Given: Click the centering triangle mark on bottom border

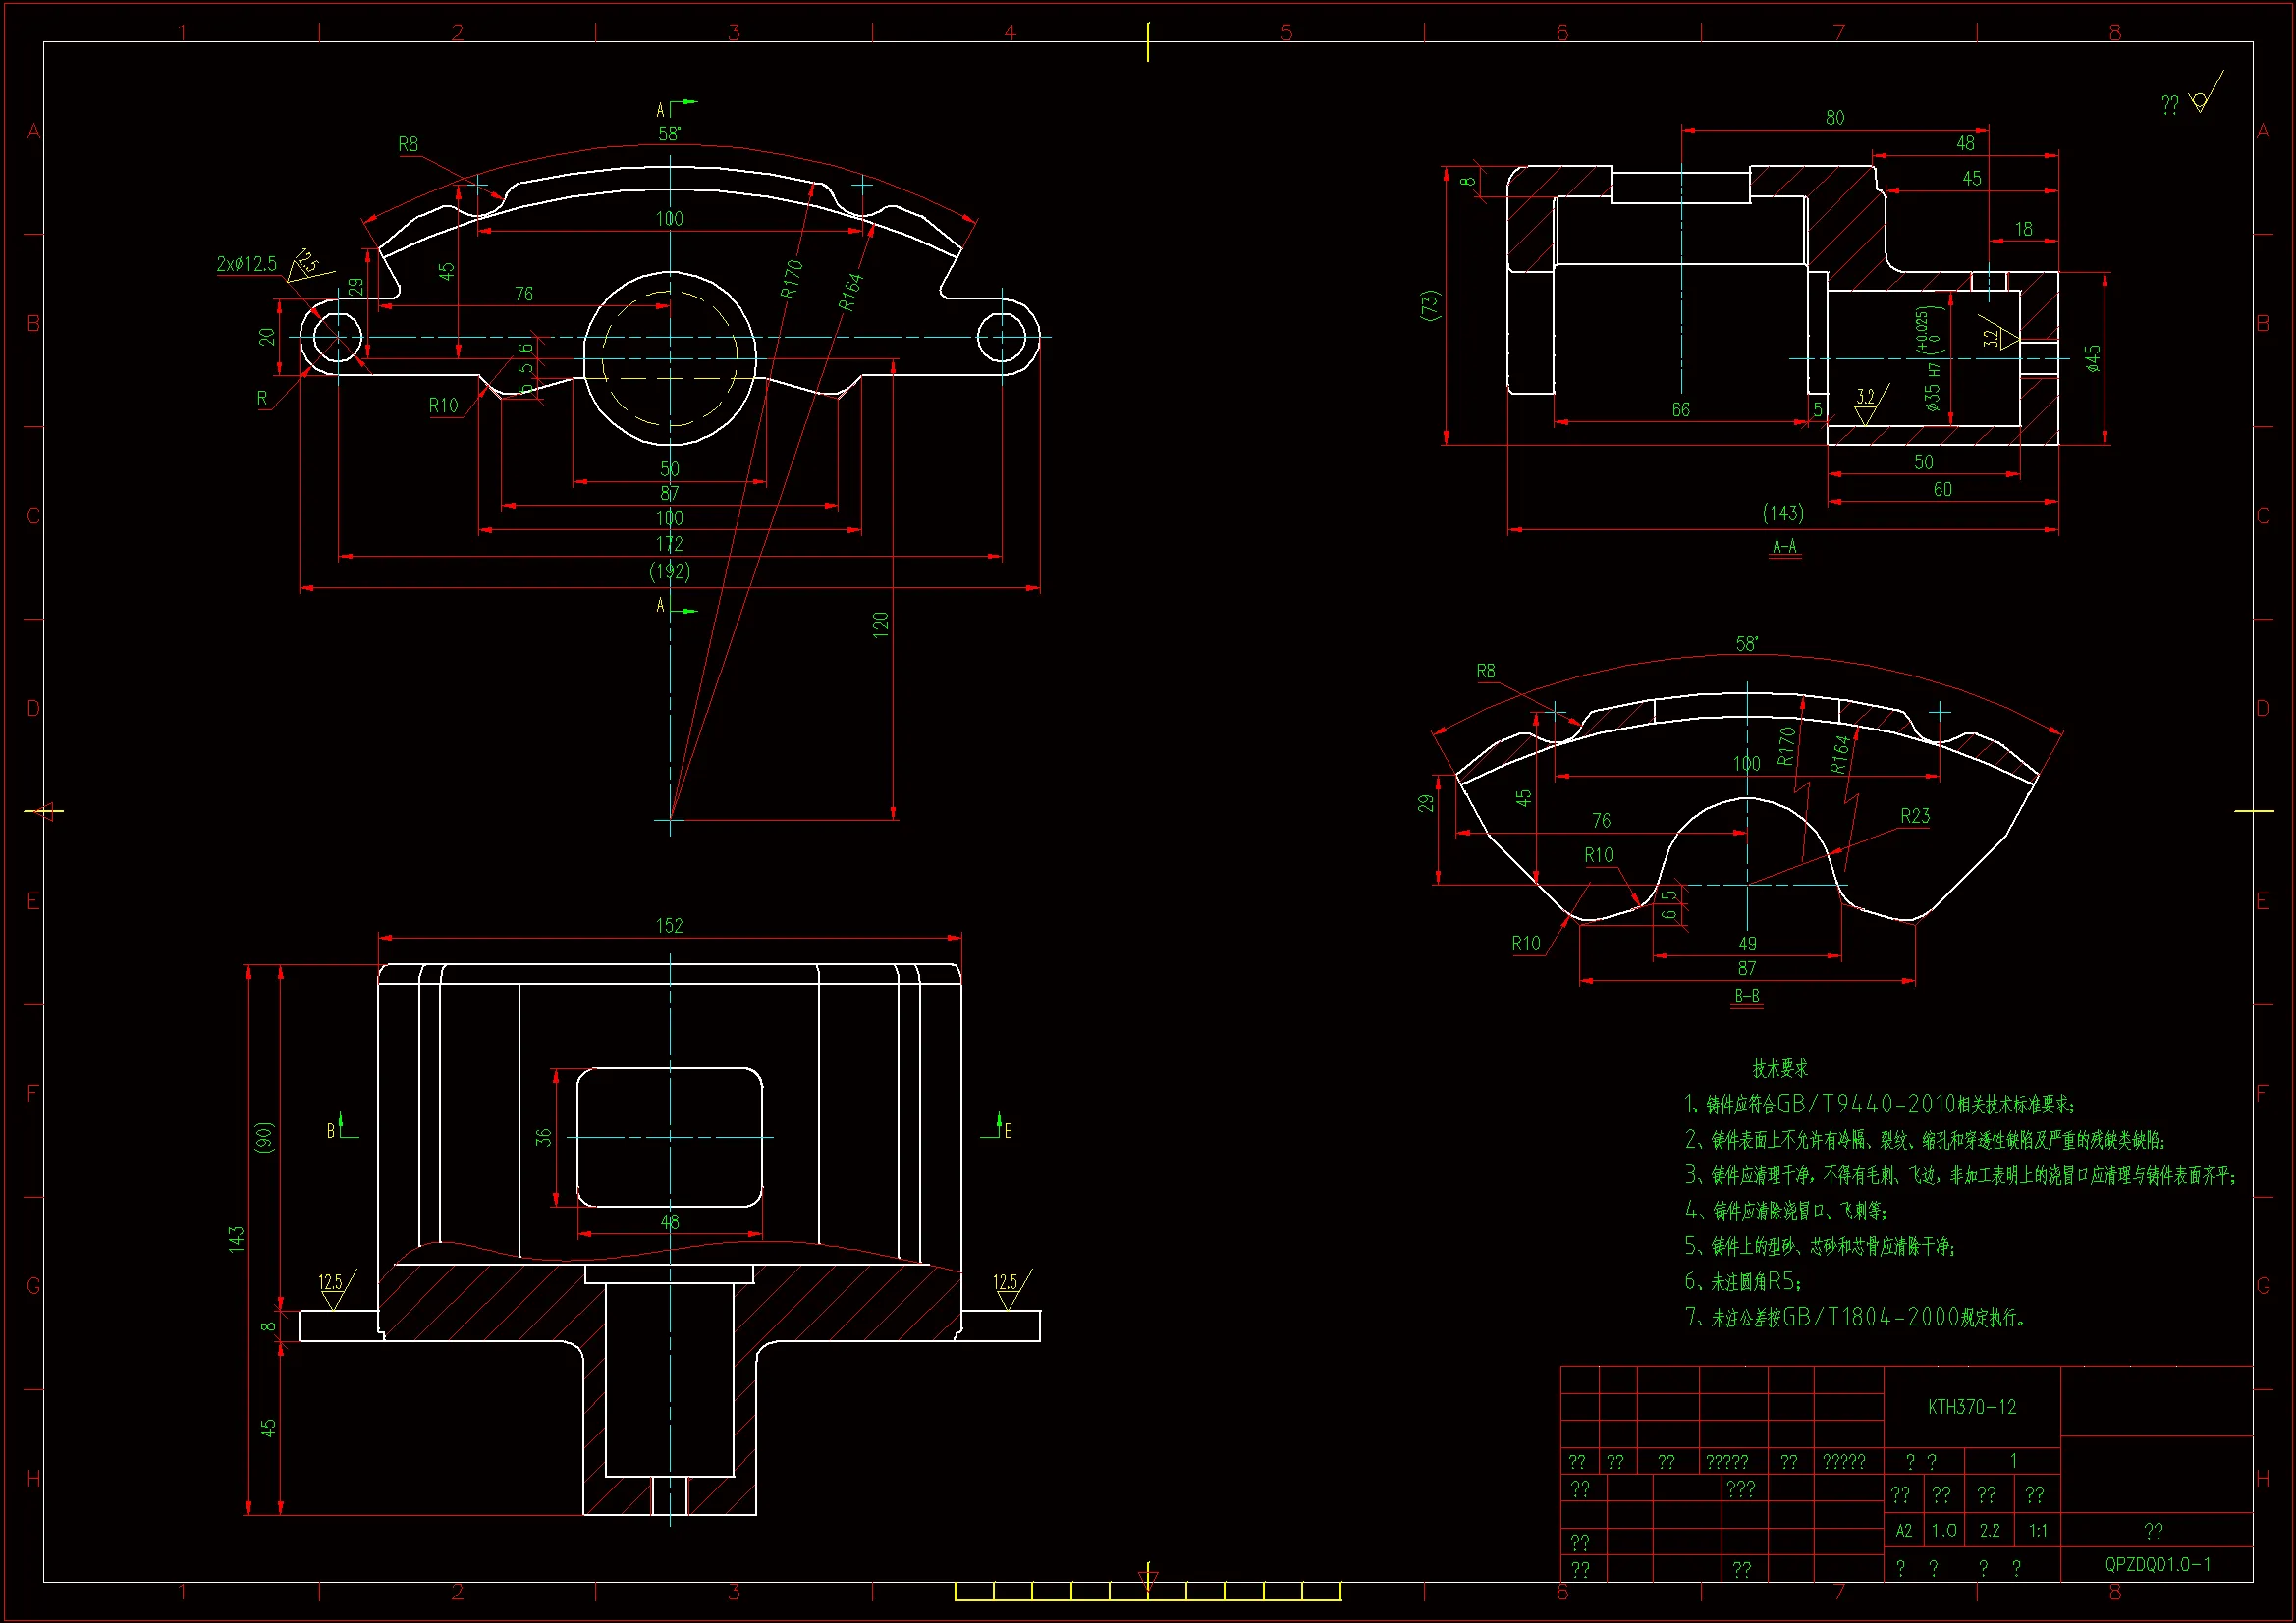Looking at the screenshot, I should 1148,1580.
